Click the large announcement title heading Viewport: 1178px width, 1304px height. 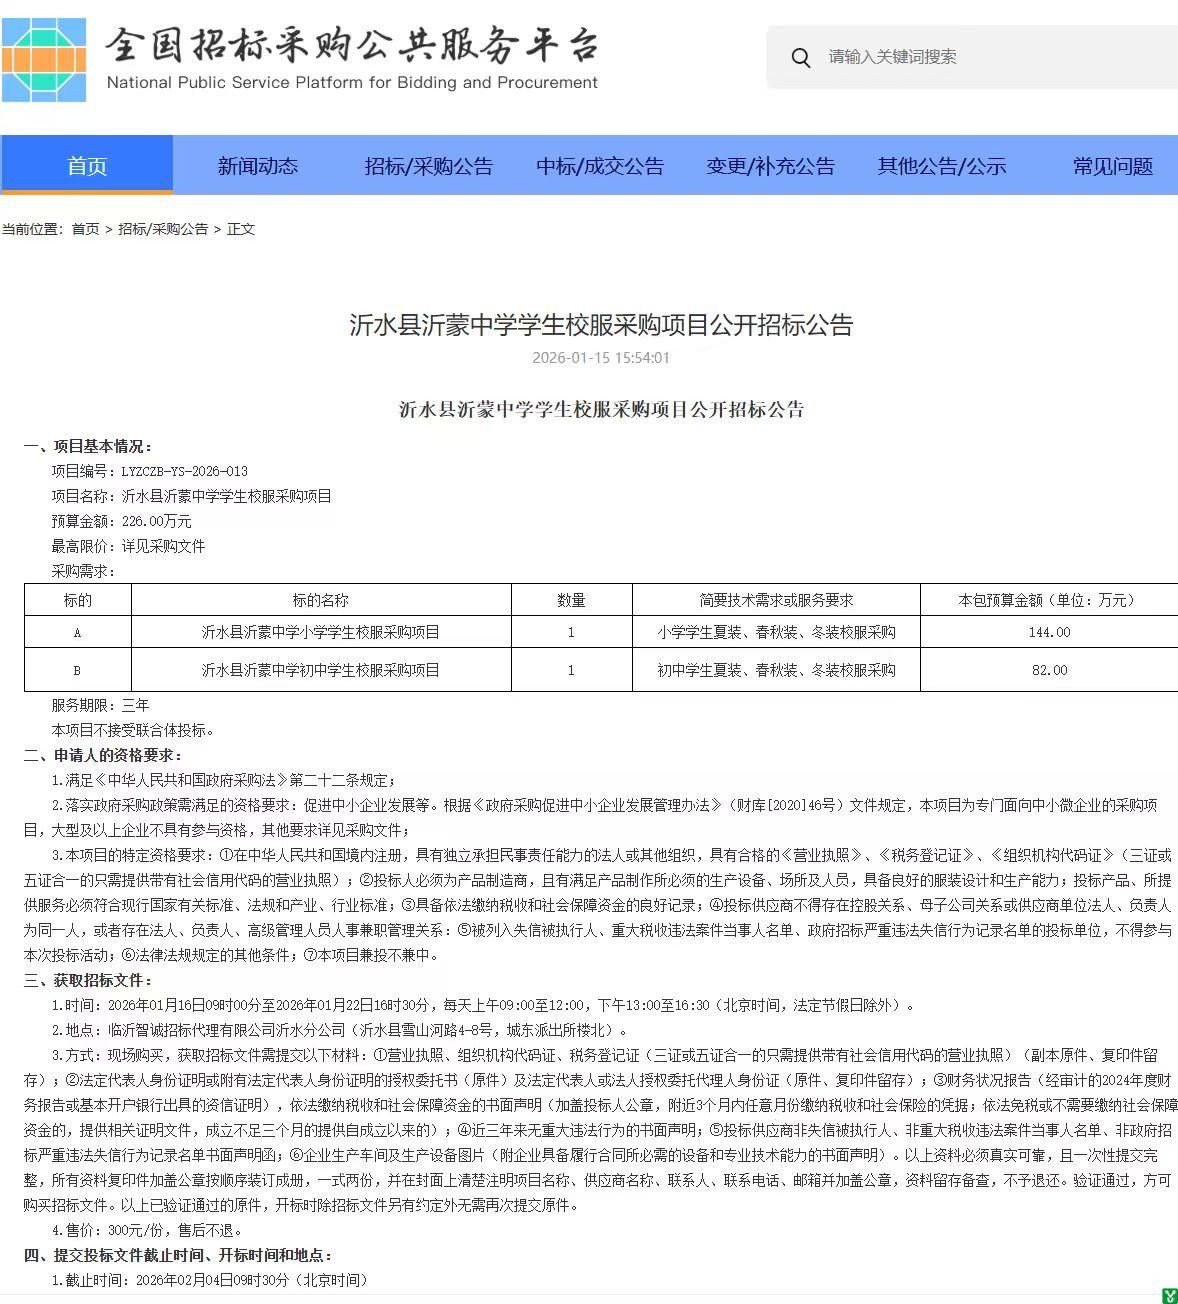[601, 325]
